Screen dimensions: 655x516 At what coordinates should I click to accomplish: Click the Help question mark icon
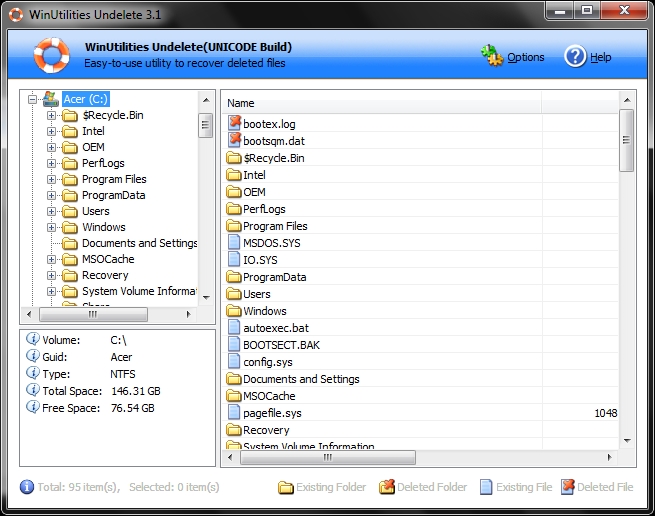(575, 56)
